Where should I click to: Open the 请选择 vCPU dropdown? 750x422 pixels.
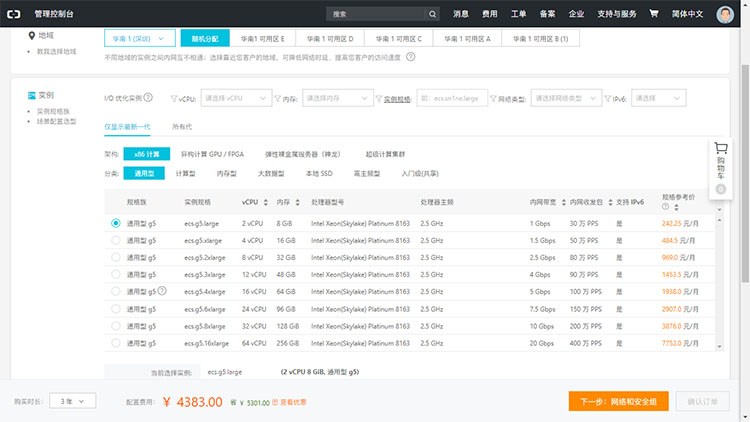pos(236,98)
